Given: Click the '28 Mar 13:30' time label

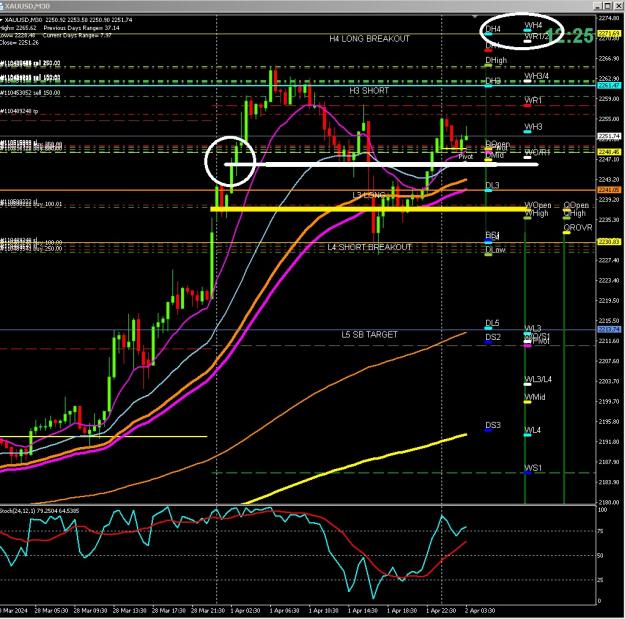Looking at the screenshot, I should tap(128, 610).
